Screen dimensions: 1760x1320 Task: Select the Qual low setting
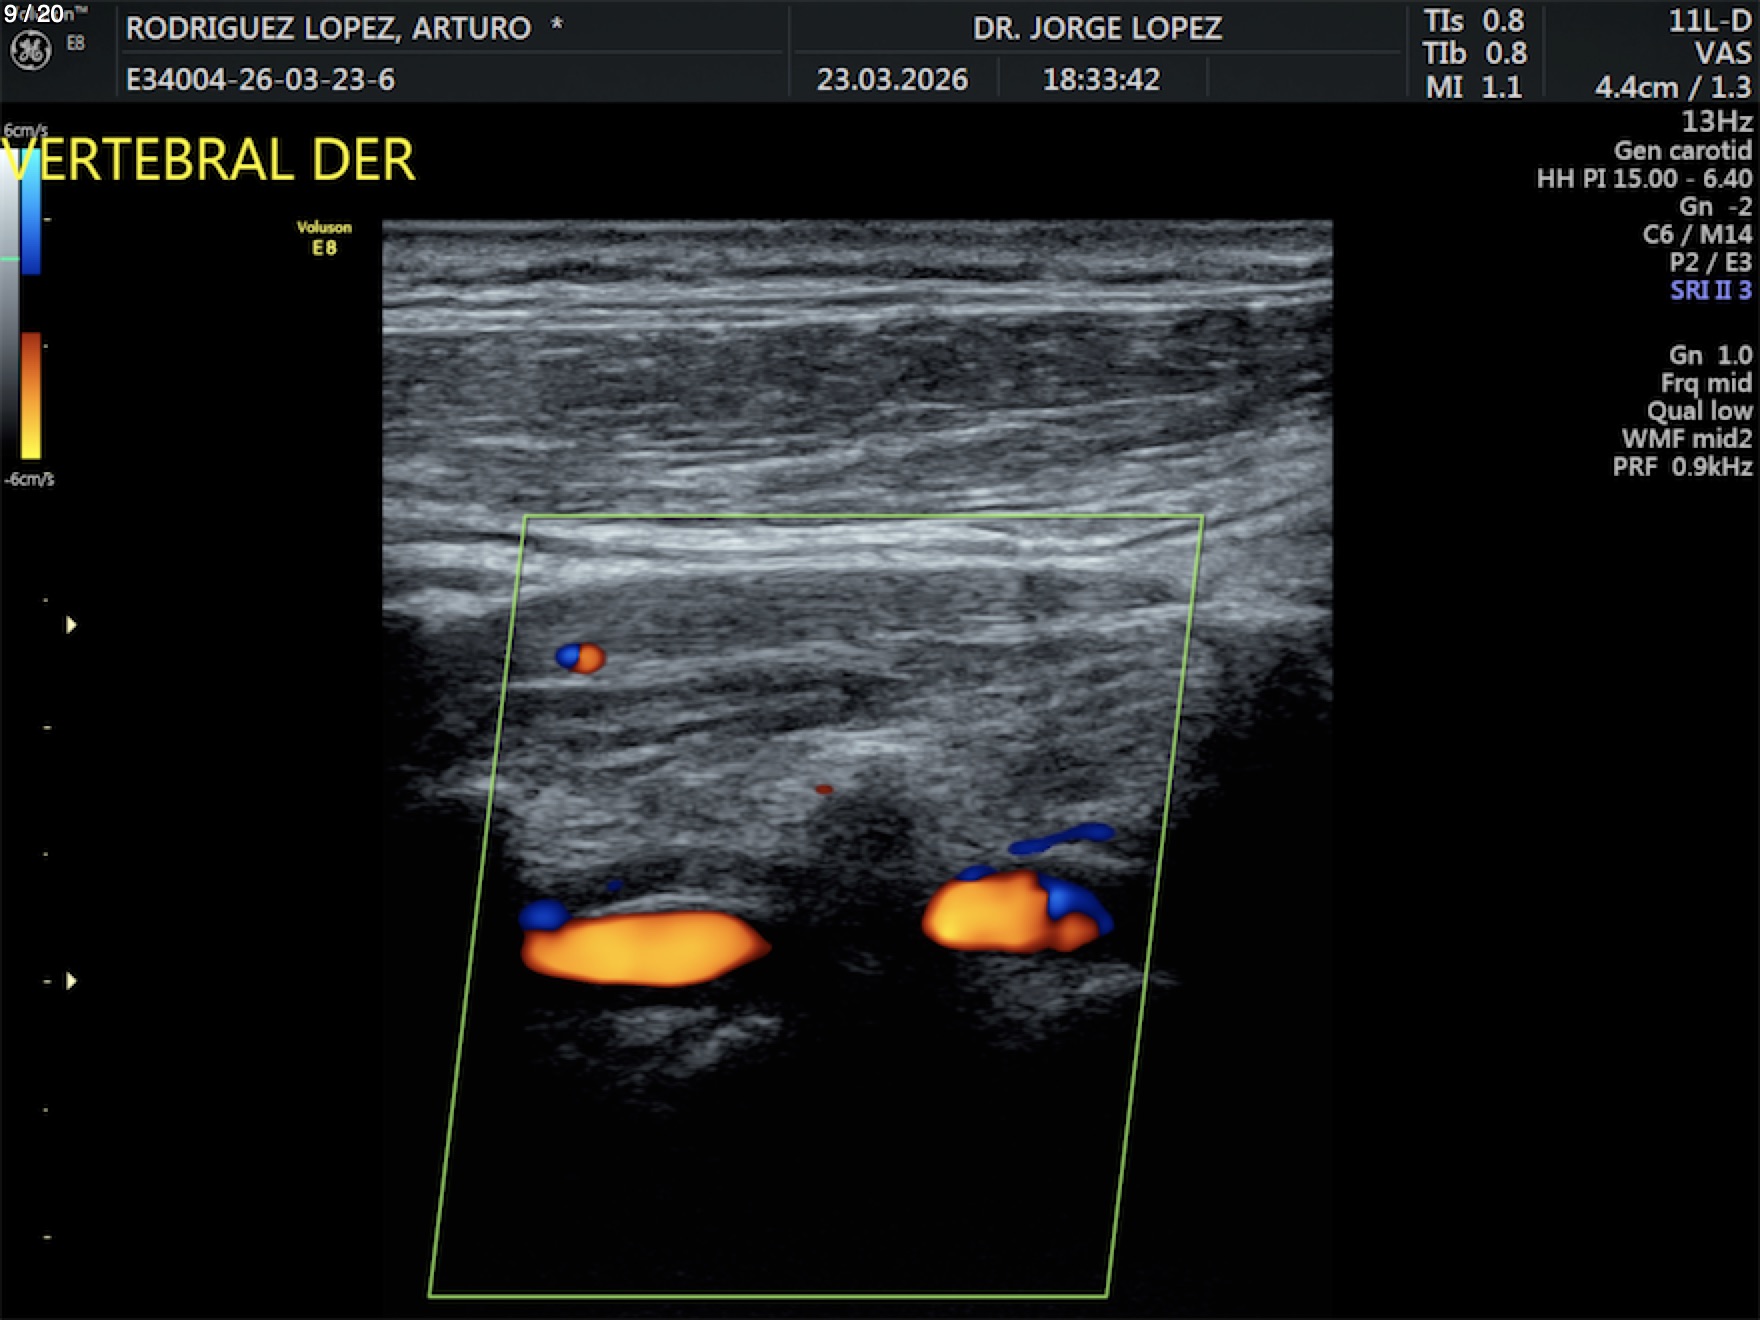[1699, 411]
